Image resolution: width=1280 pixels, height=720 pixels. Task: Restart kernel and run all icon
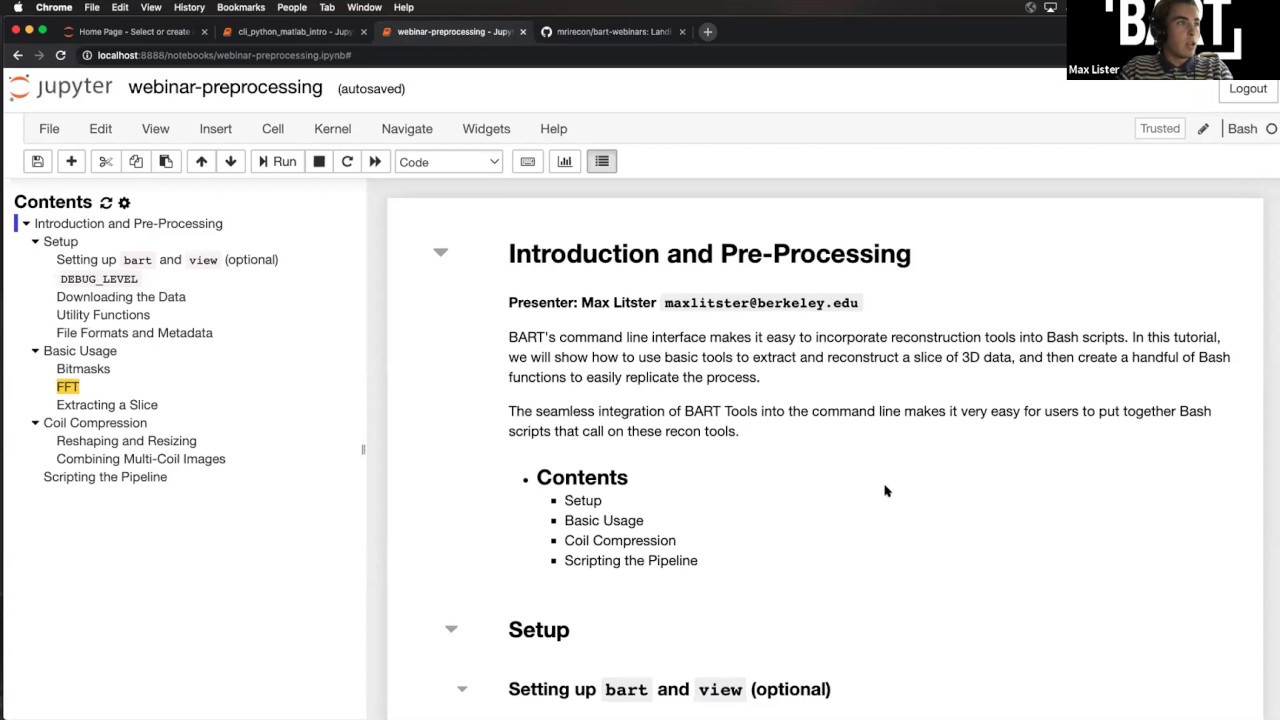click(375, 162)
